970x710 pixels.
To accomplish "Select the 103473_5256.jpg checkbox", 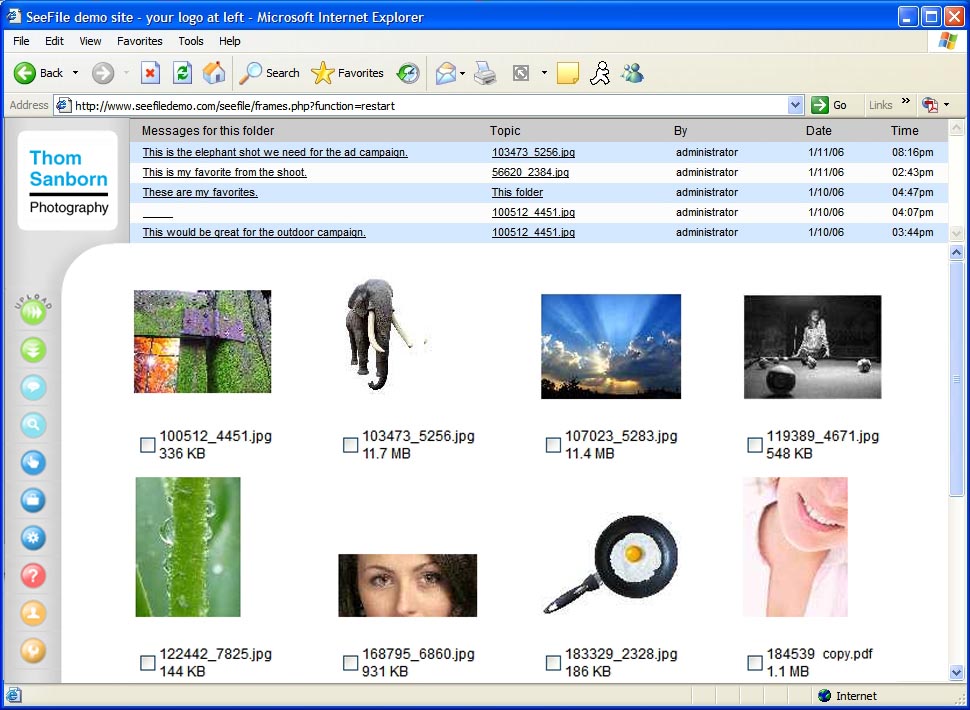I will pyautogui.click(x=350, y=444).
